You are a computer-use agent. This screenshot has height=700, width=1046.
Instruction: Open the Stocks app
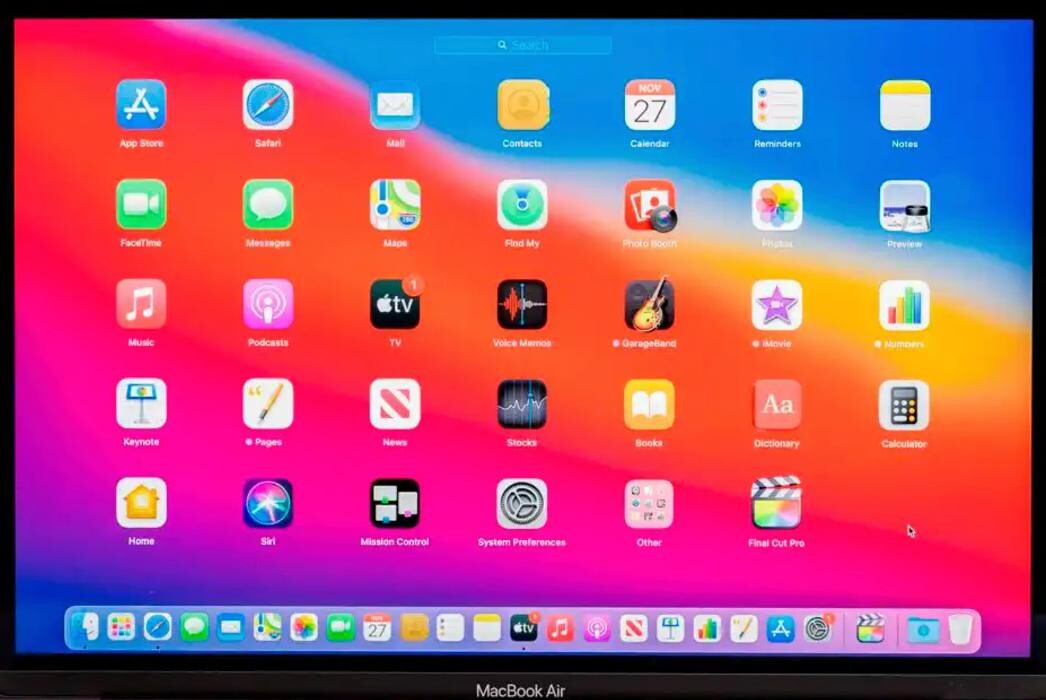pyautogui.click(x=522, y=404)
